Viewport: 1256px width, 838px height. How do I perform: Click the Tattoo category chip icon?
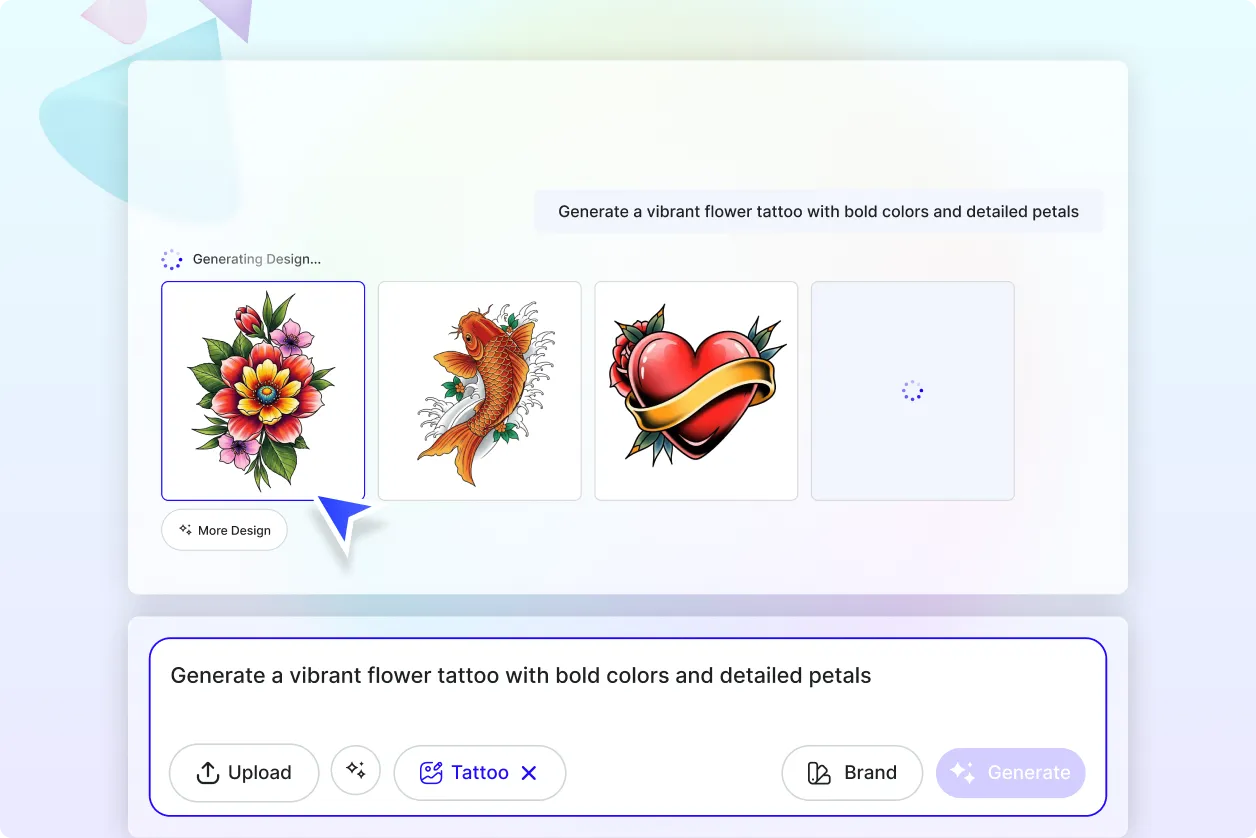431,773
